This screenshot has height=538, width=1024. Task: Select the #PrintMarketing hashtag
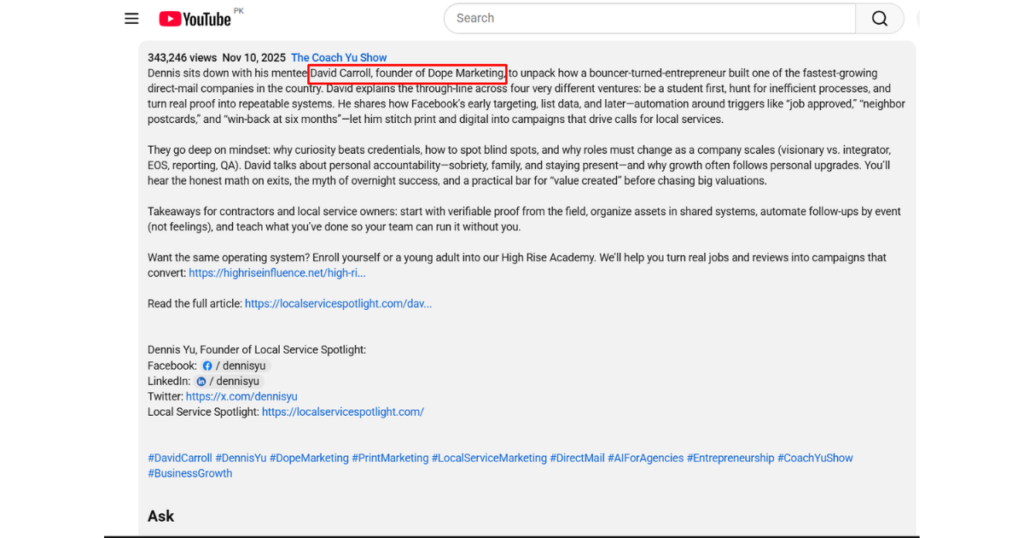point(390,458)
